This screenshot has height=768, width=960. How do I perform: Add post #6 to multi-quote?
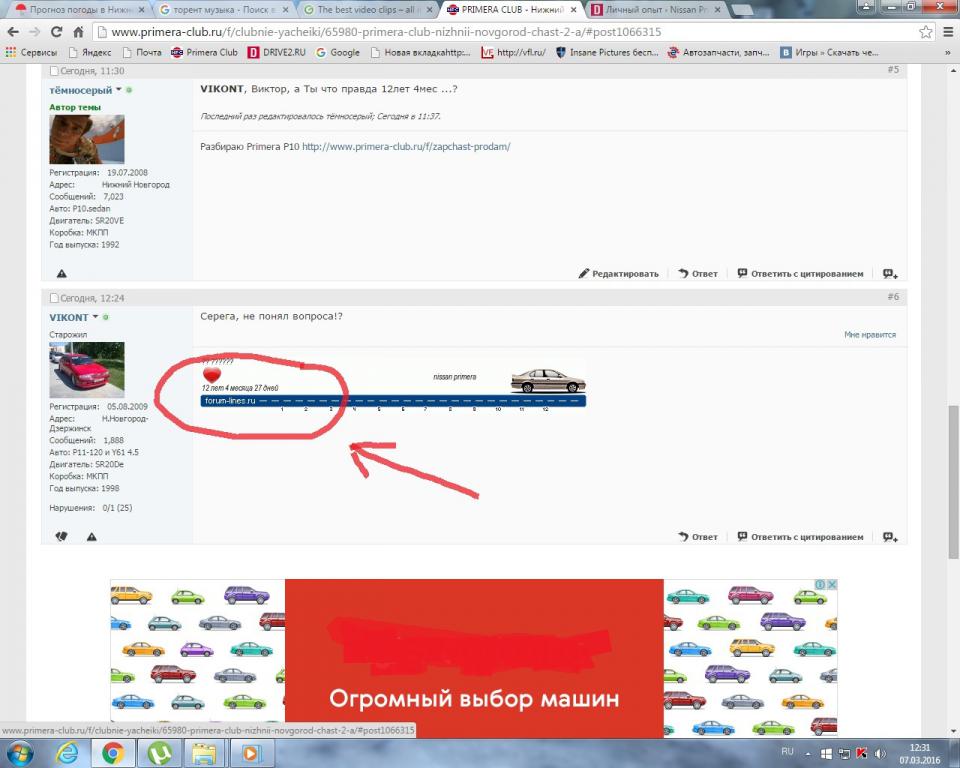(890, 537)
